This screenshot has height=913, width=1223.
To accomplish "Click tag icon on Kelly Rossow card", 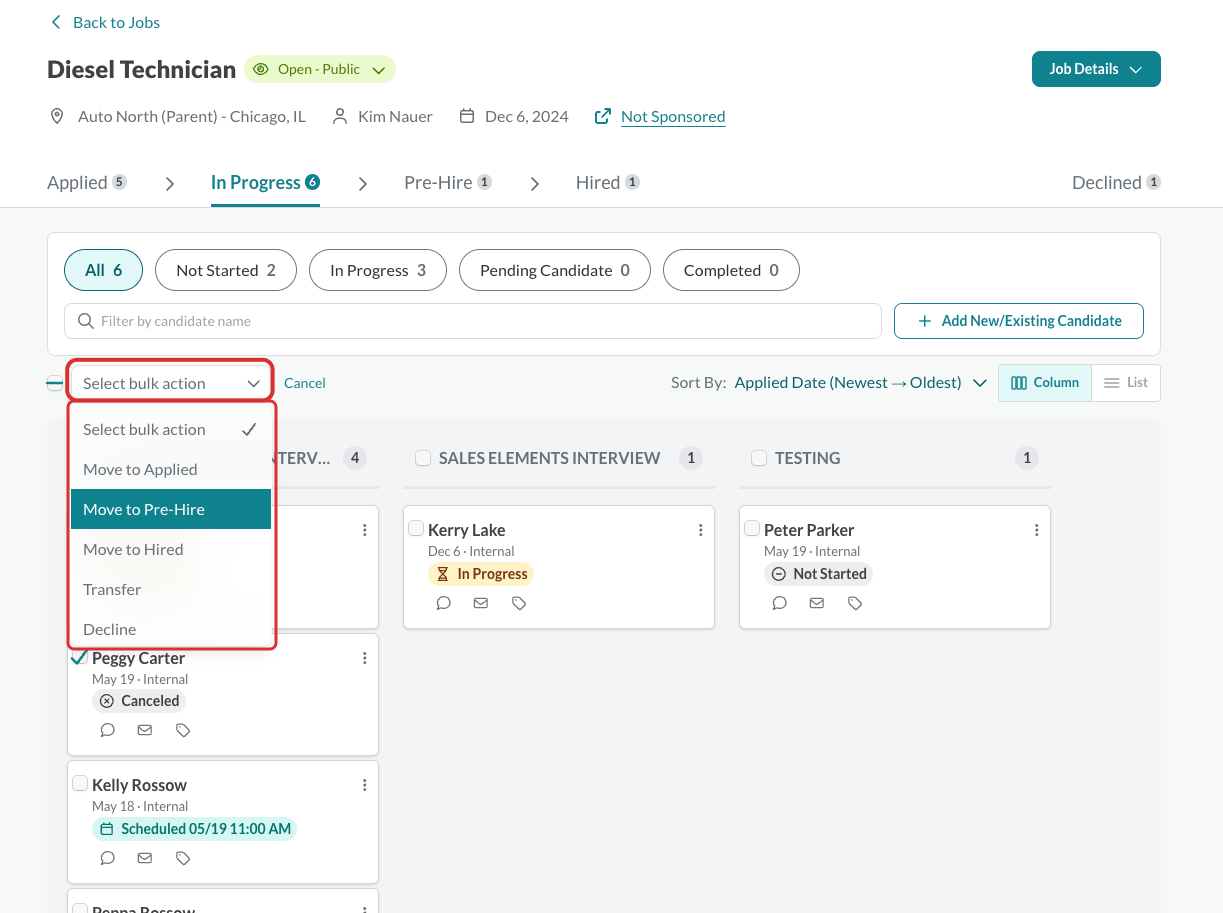I will [183, 858].
